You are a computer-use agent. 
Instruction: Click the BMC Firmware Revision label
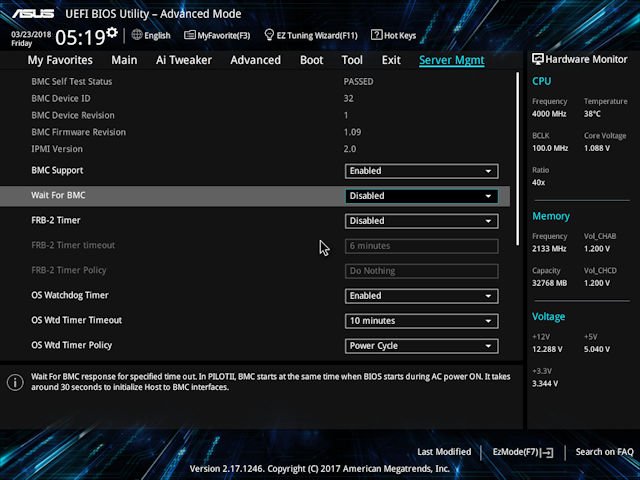78,132
